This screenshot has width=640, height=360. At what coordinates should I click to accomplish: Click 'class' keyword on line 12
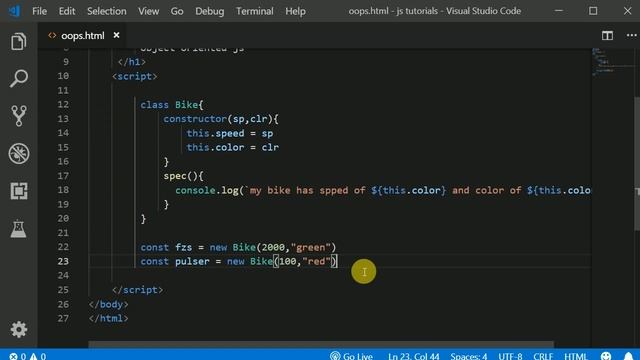[x=154, y=105]
